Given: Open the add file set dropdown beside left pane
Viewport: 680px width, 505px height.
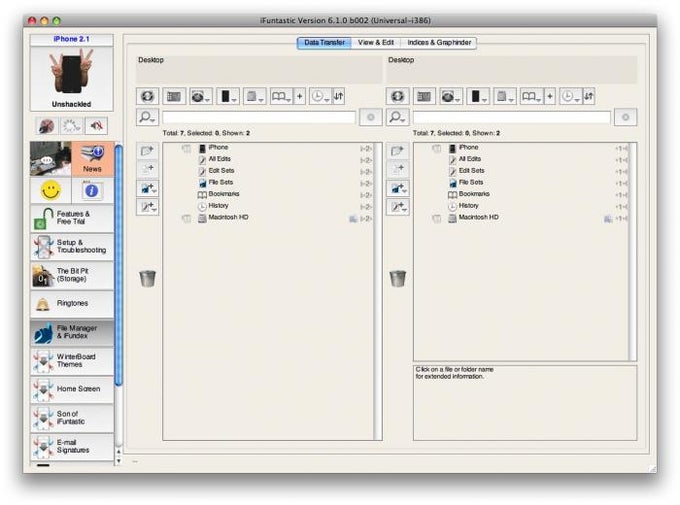Looking at the screenshot, I should coord(147,188).
